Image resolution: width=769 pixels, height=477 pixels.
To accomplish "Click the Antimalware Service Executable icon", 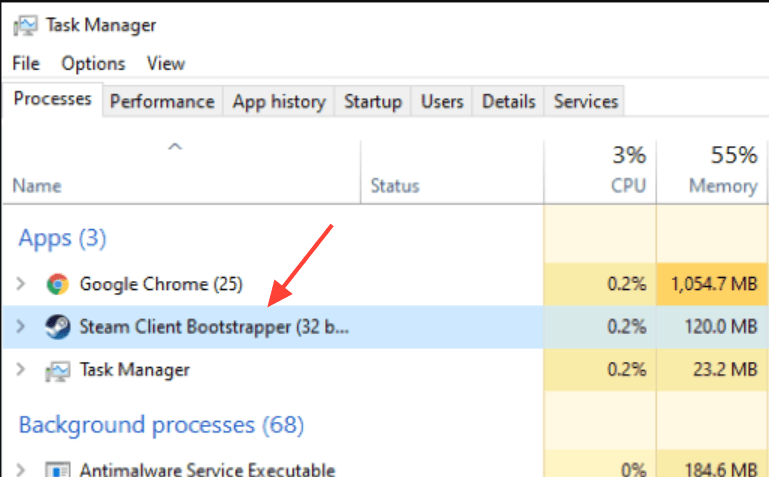I will pos(57,468).
